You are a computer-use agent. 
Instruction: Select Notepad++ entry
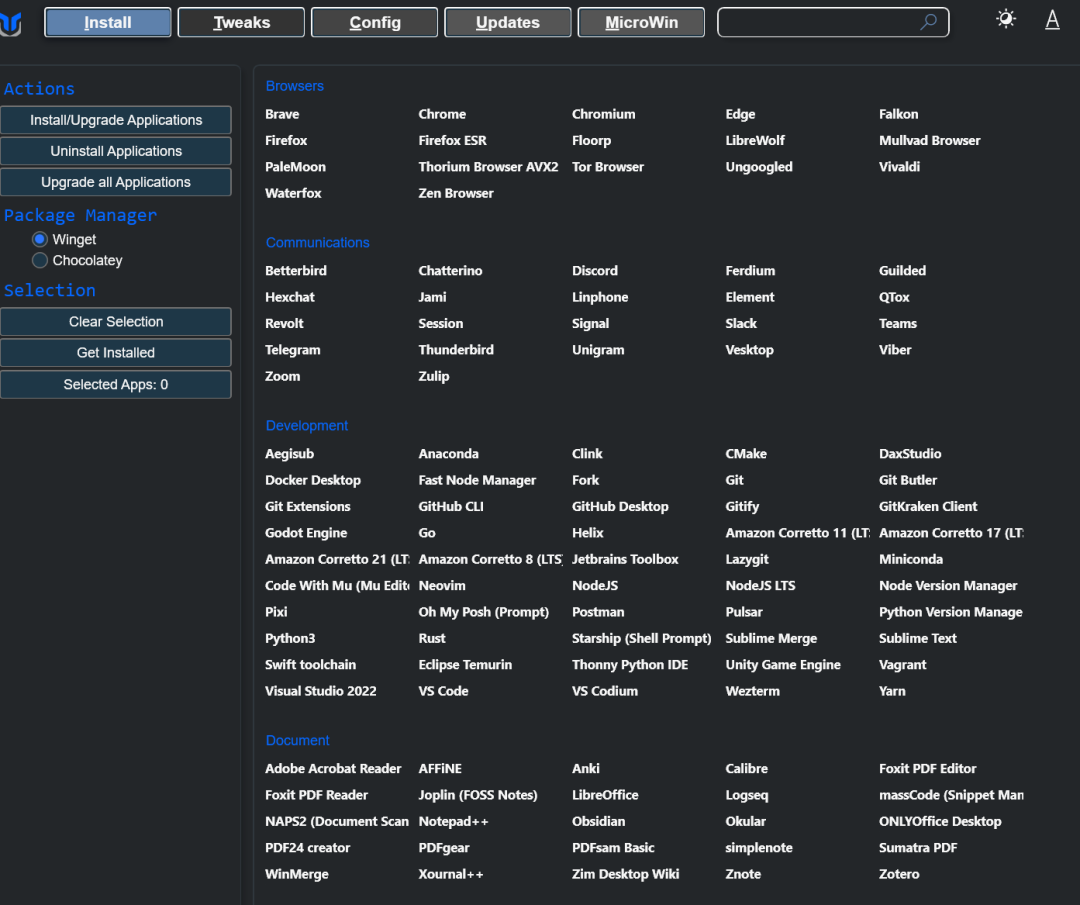453,822
